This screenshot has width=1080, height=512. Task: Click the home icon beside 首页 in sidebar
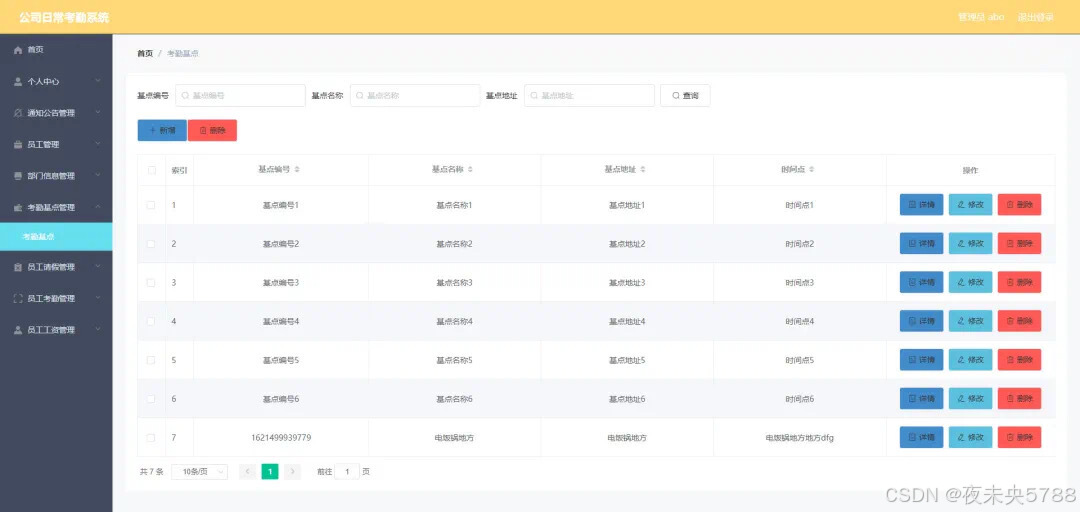point(18,50)
